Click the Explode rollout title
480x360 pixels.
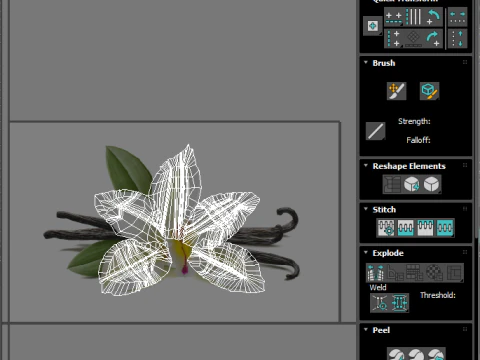(x=388, y=253)
